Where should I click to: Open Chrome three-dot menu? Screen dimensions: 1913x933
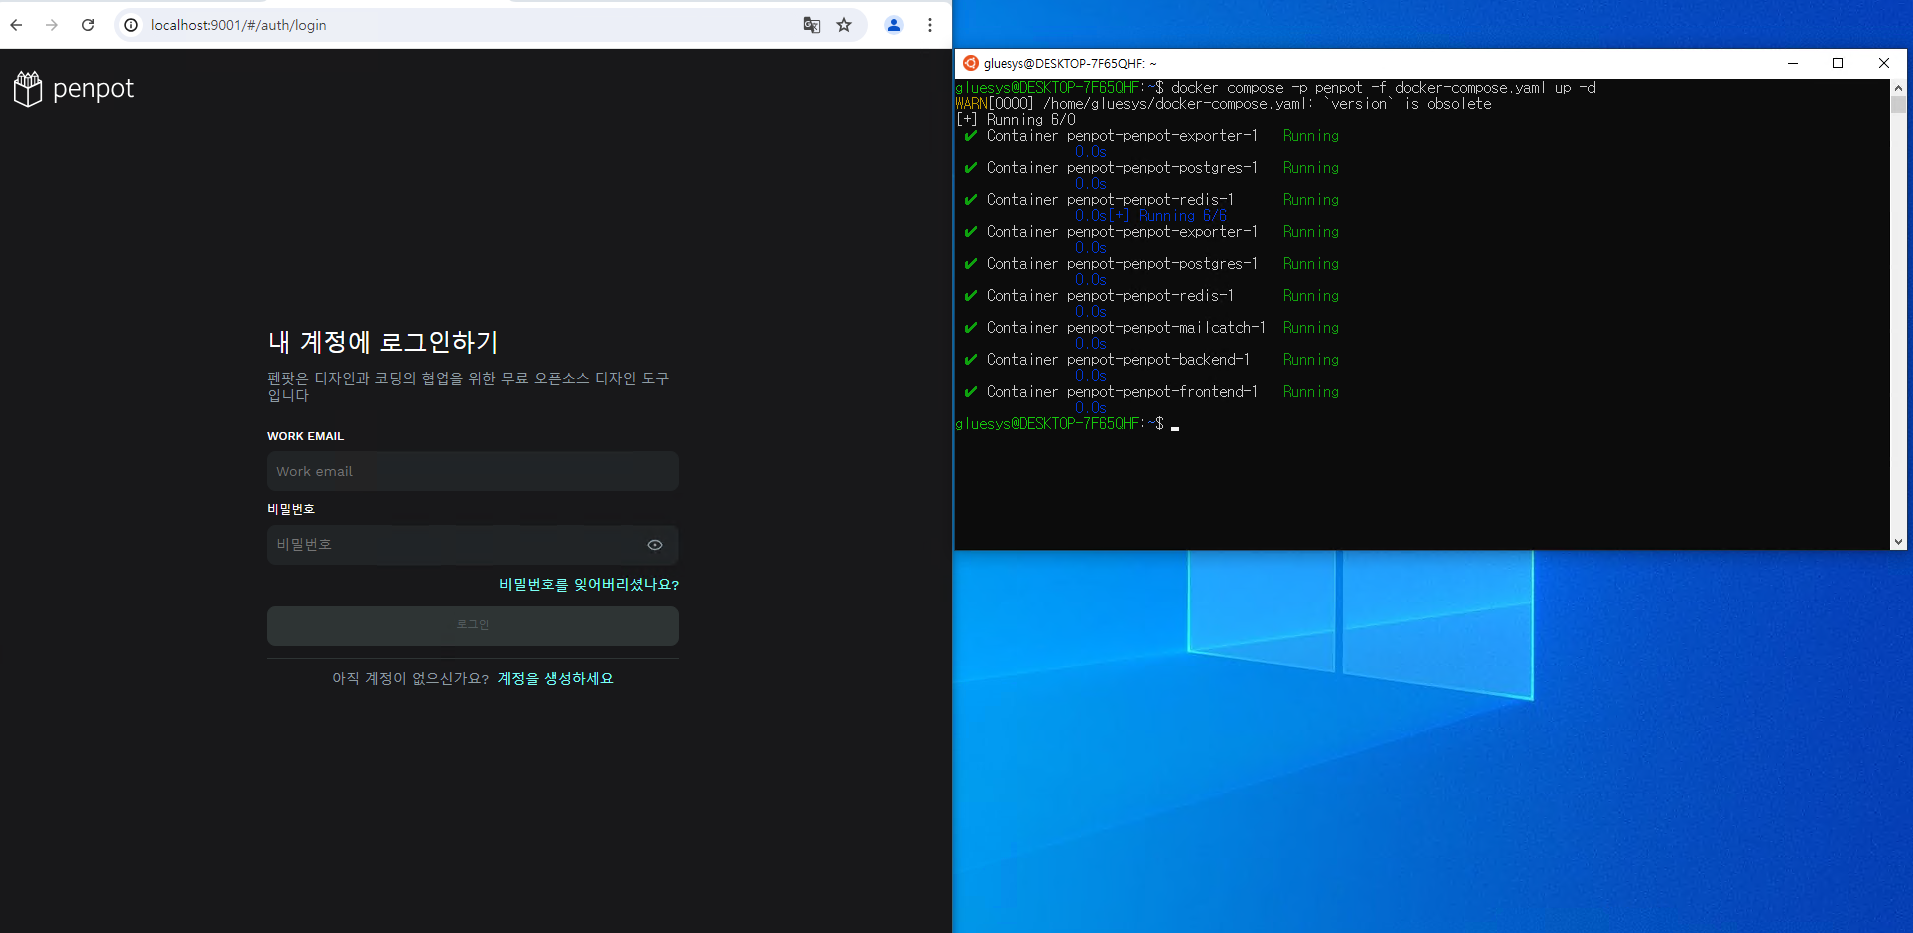point(930,25)
